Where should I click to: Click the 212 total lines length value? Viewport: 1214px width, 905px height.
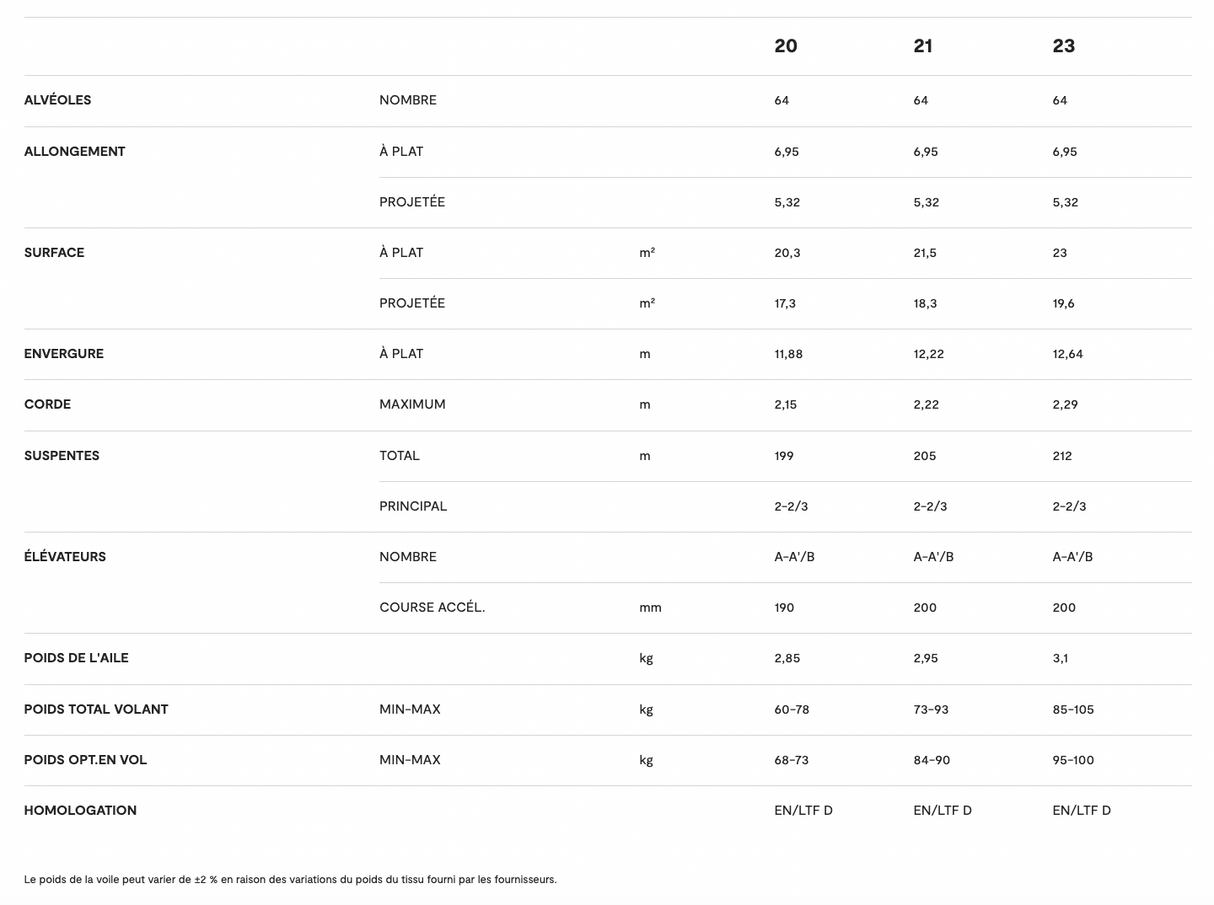pyautogui.click(x=1062, y=456)
